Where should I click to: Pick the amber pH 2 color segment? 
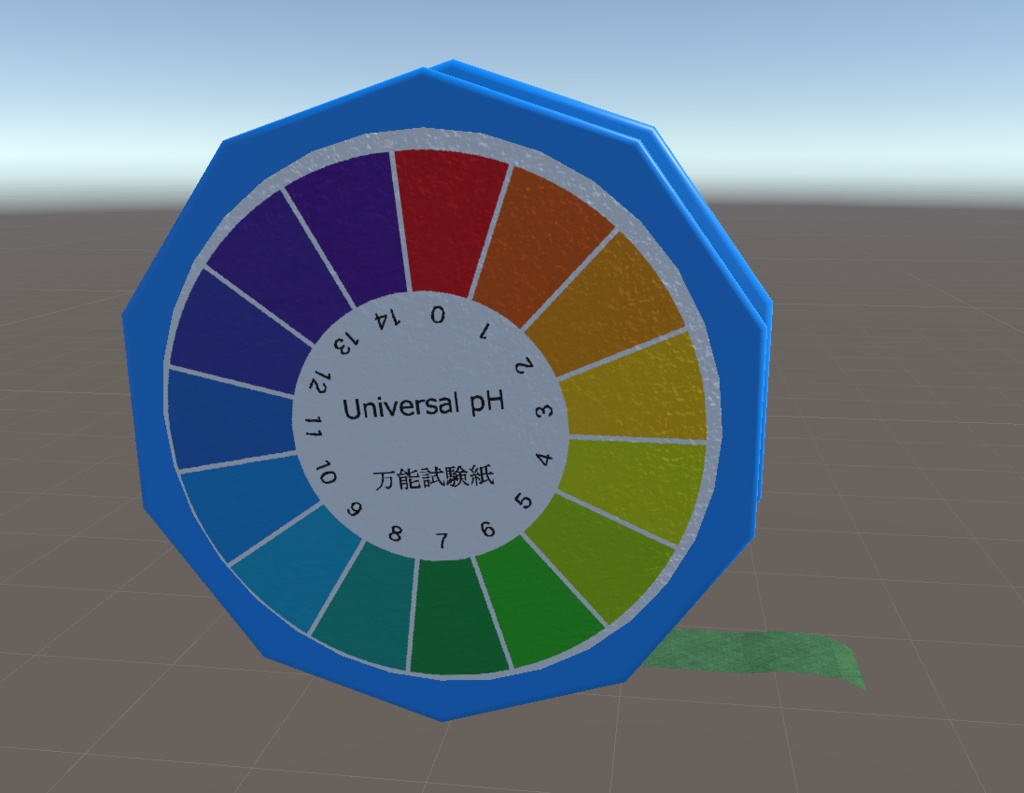[x=604, y=304]
